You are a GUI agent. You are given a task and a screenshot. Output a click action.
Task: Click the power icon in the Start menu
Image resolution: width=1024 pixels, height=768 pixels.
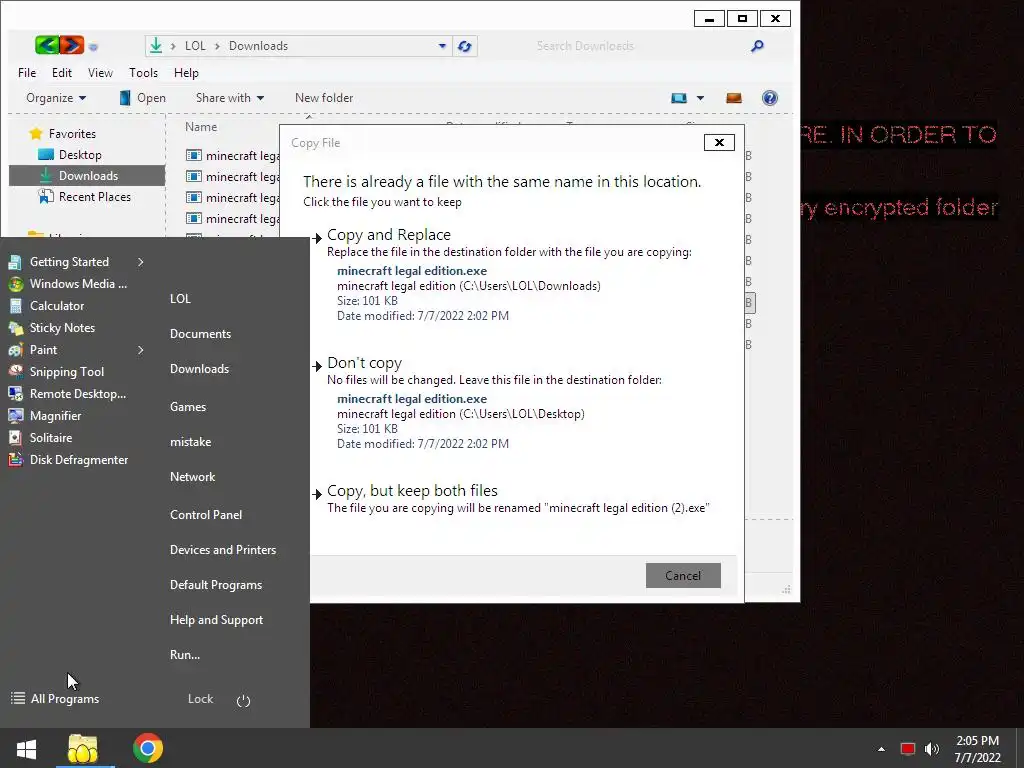click(243, 701)
